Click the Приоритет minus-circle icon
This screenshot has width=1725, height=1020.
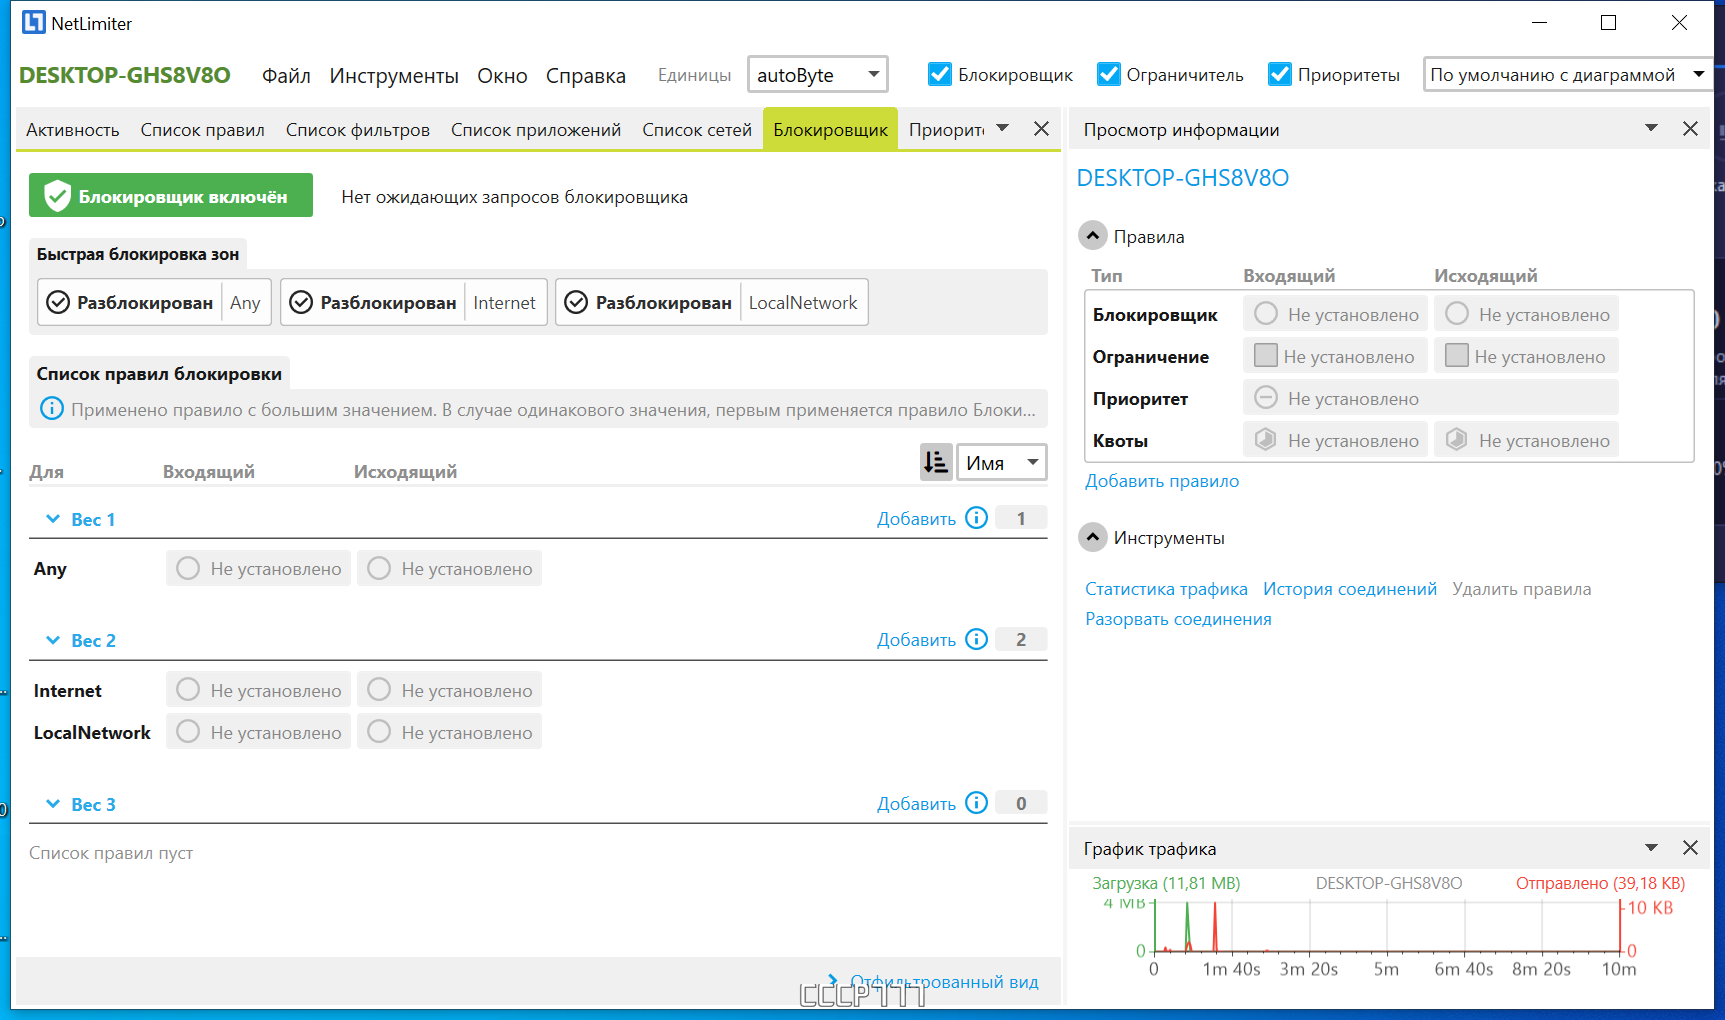pos(1266,397)
